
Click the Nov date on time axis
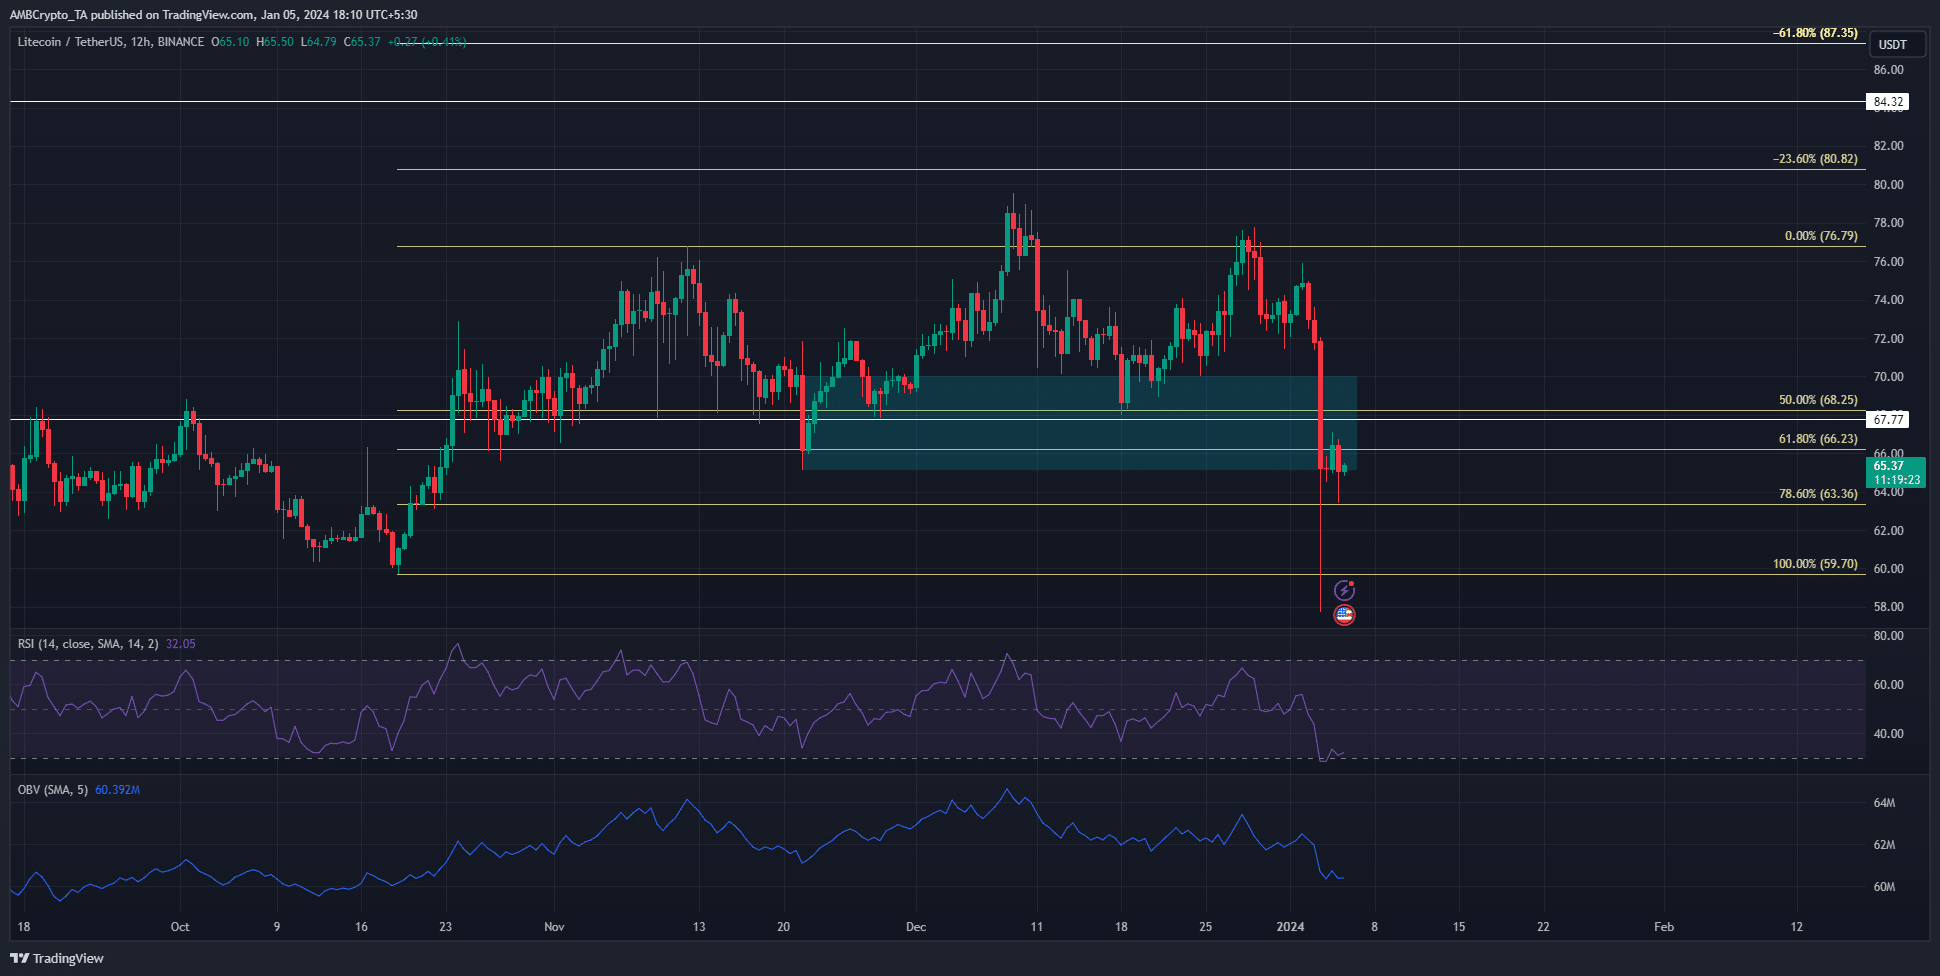(x=554, y=927)
